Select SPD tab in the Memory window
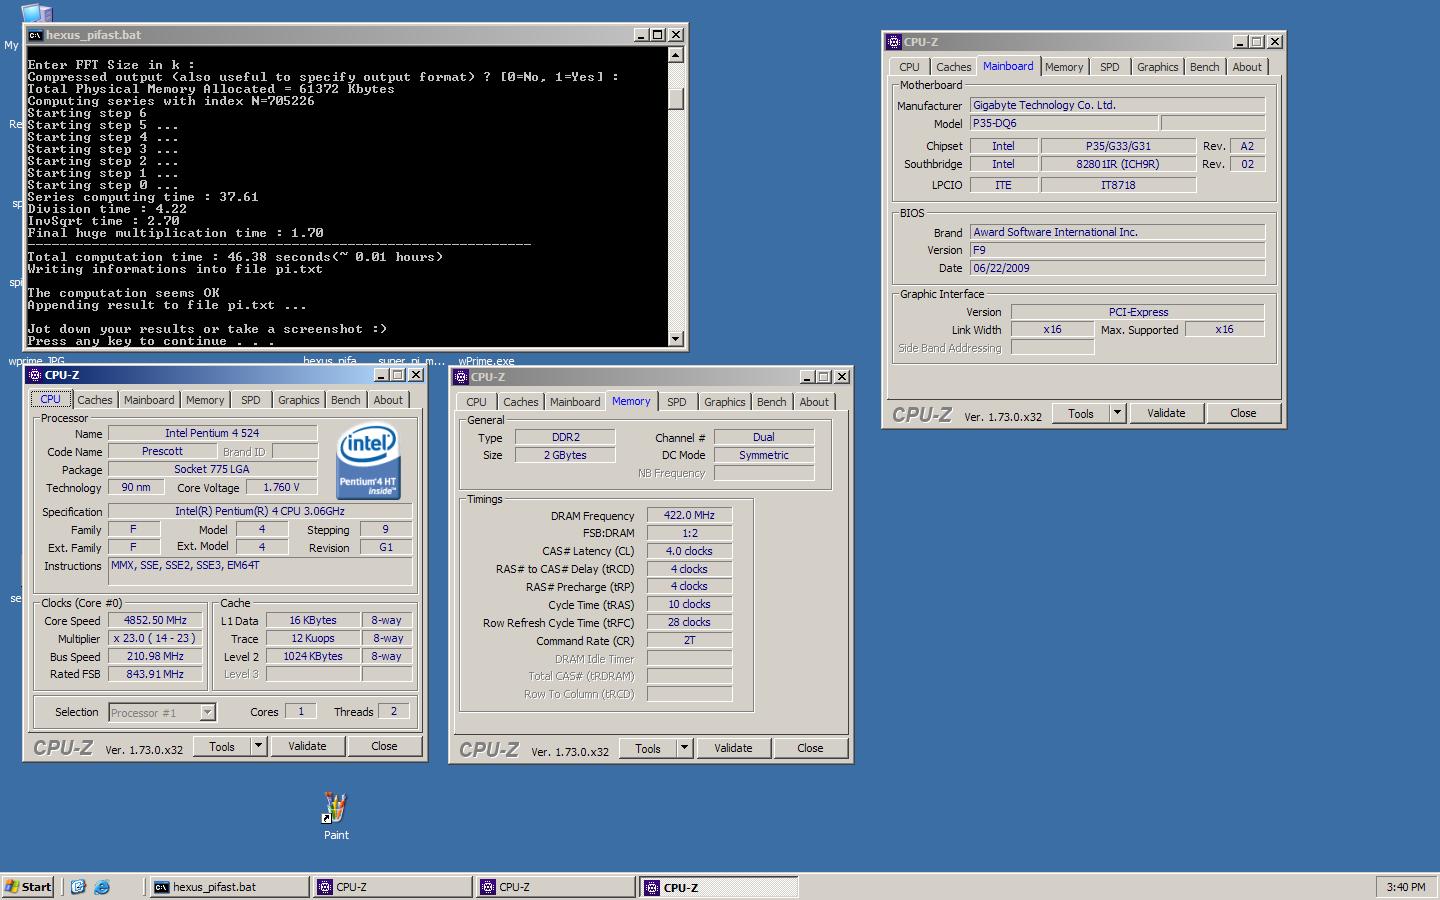This screenshot has height=900, width=1440. pyautogui.click(x=677, y=401)
